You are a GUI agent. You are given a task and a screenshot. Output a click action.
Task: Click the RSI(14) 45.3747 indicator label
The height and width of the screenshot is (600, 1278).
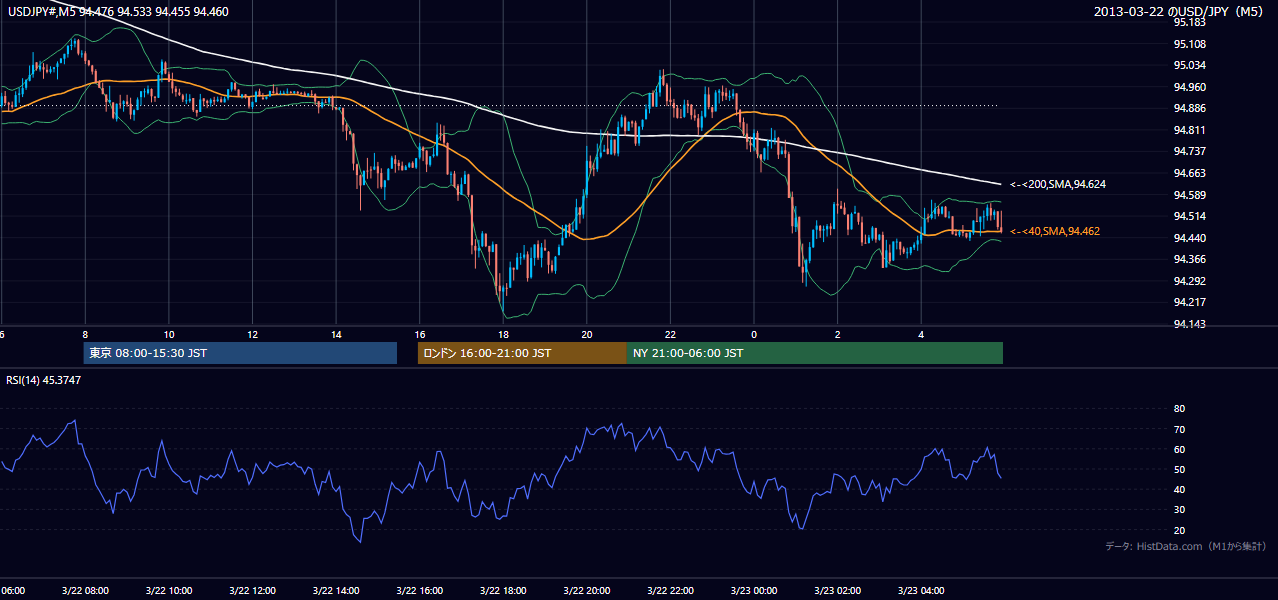tap(44, 380)
